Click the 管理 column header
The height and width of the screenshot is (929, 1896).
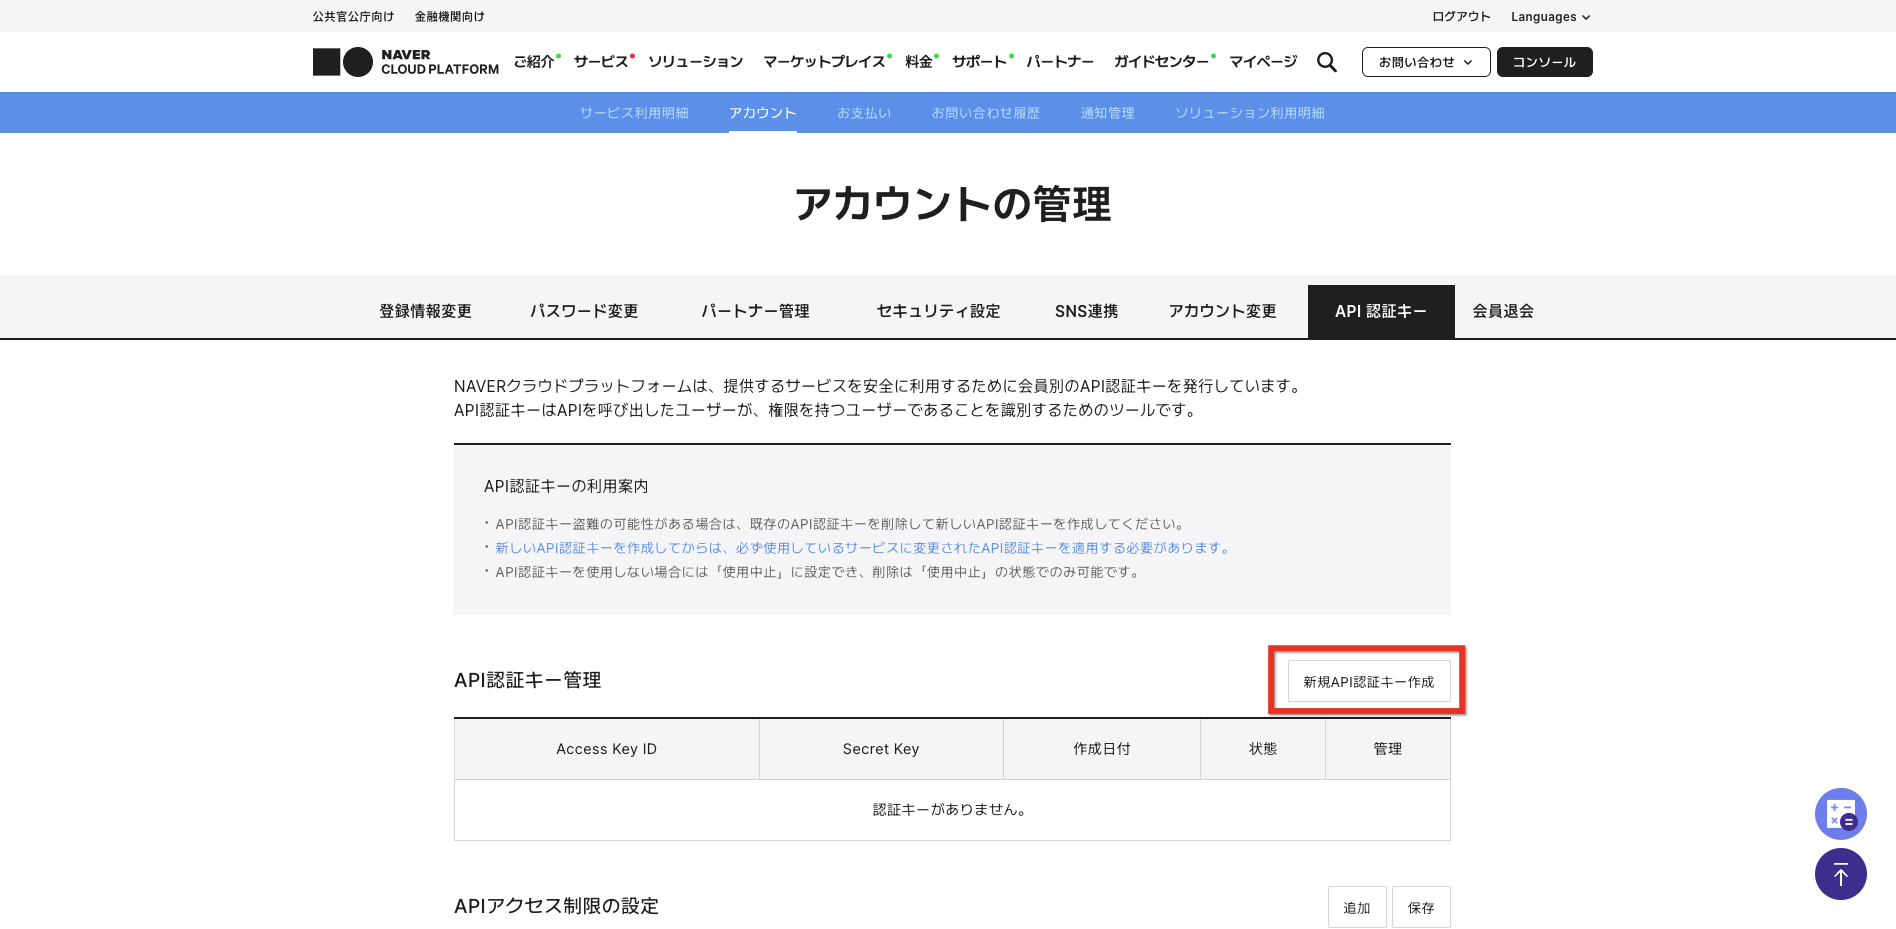[x=1388, y=749]
